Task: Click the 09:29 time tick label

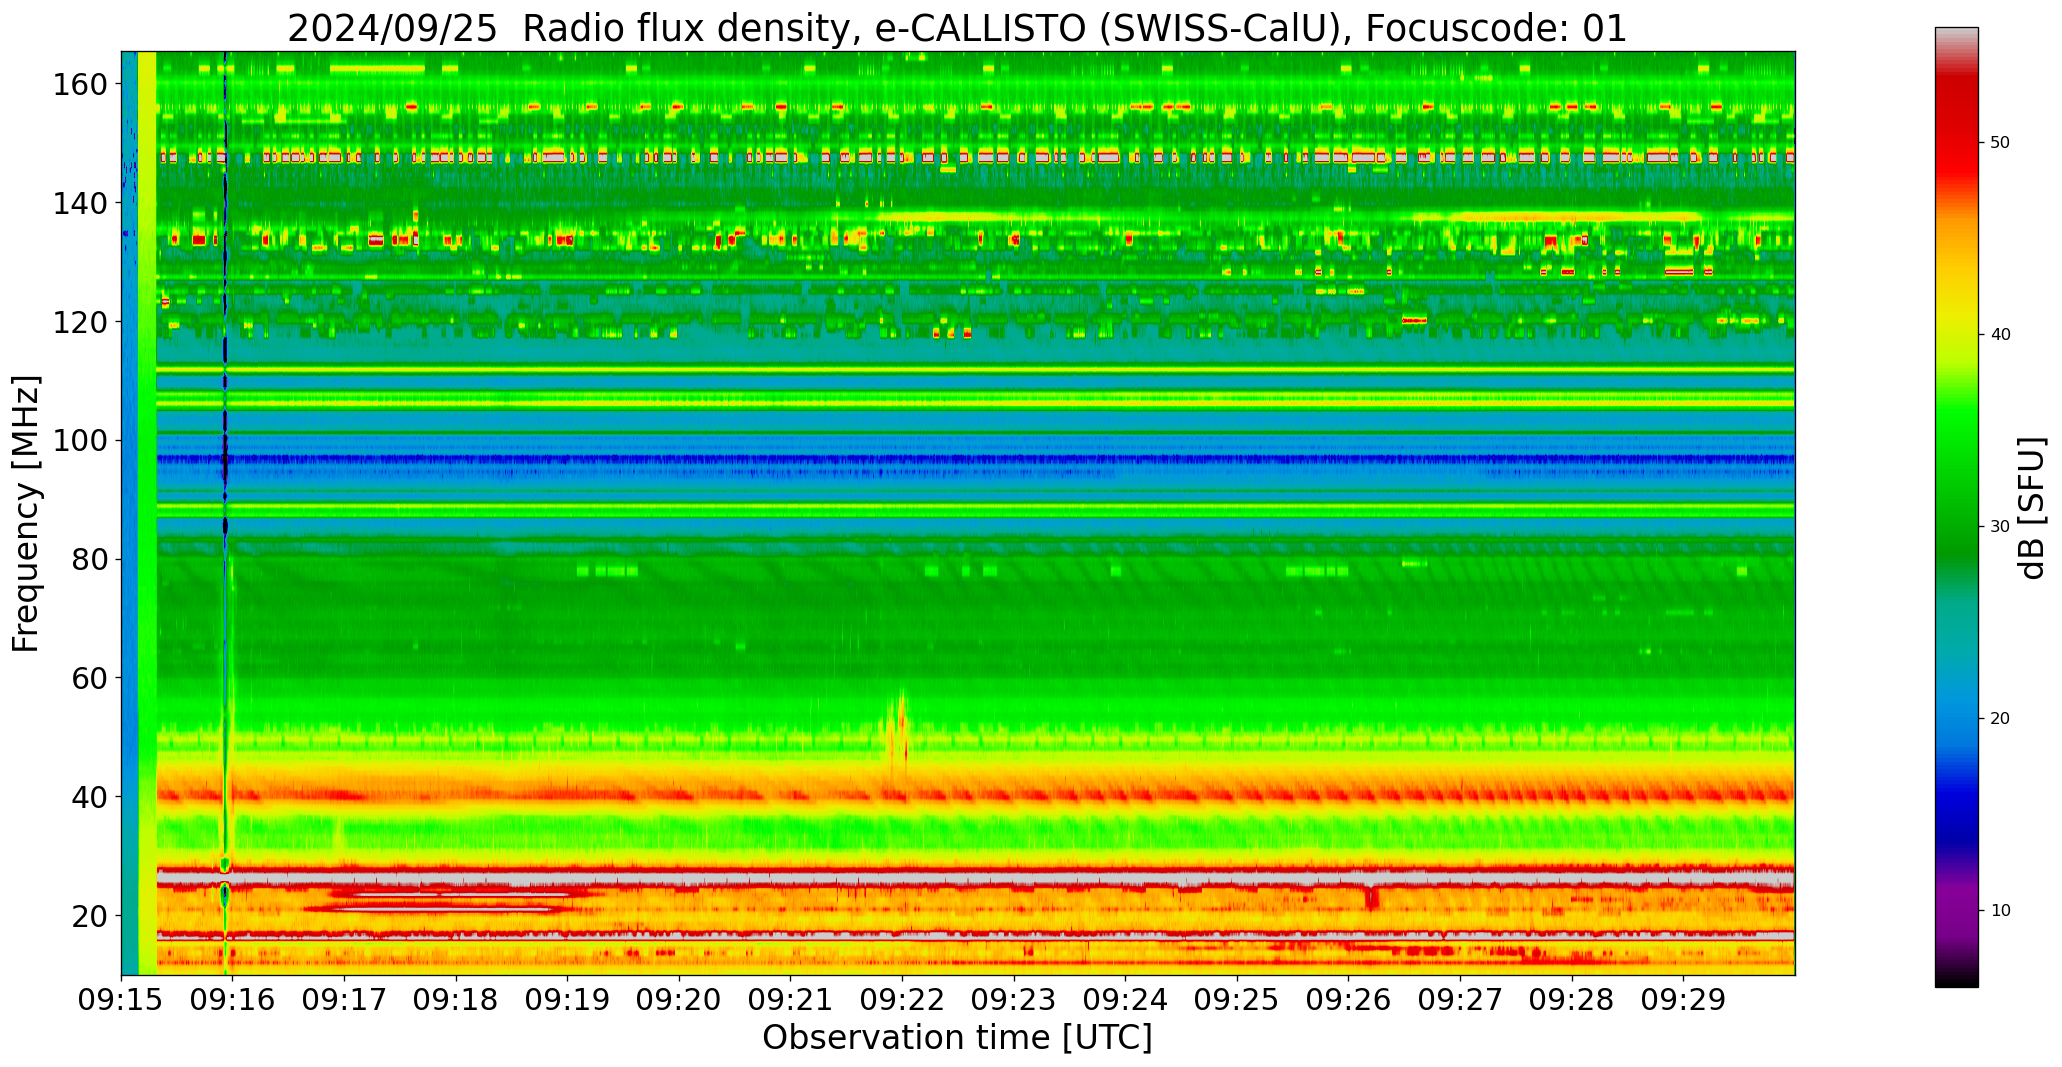Action: 1683,1000
